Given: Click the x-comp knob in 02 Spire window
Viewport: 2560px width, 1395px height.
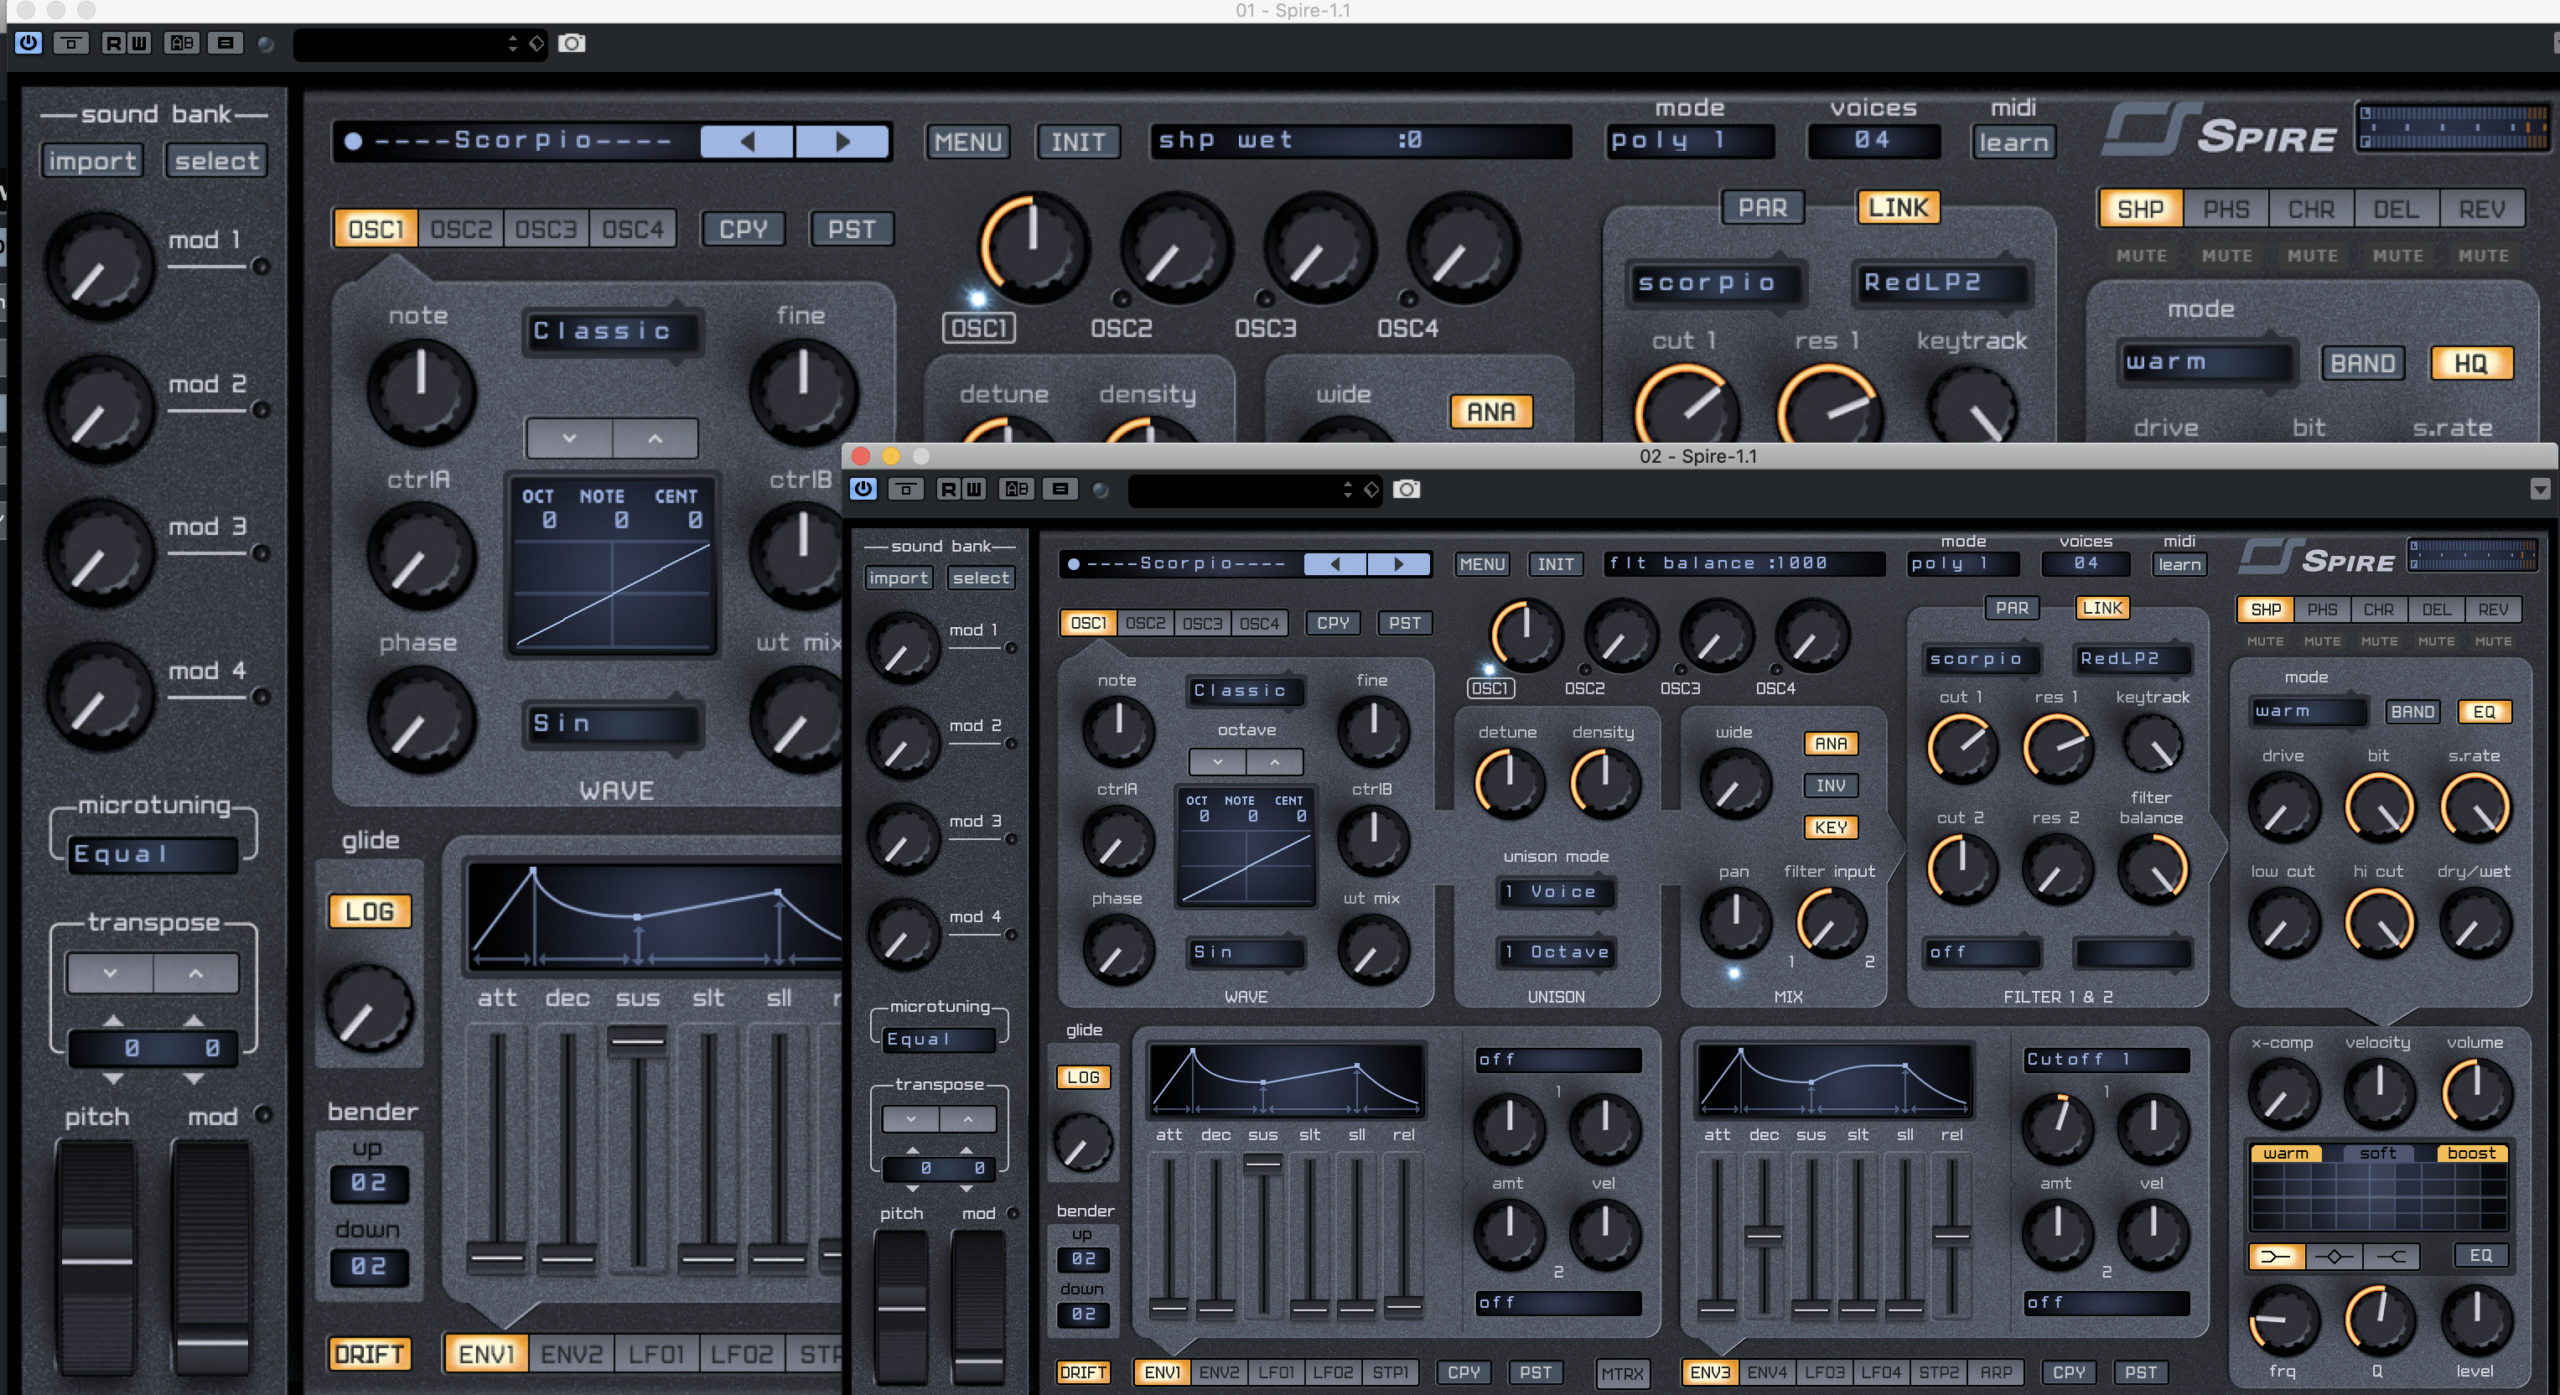Looking at the screenshot, I should (x=2283, y=1092).
